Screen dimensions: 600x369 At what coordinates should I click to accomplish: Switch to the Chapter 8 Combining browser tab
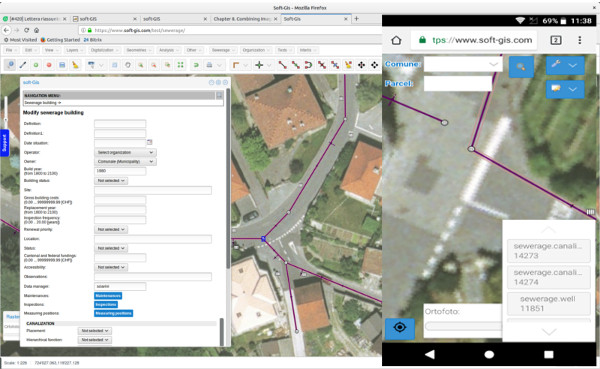pyautogui.click(x=245, y=19)
